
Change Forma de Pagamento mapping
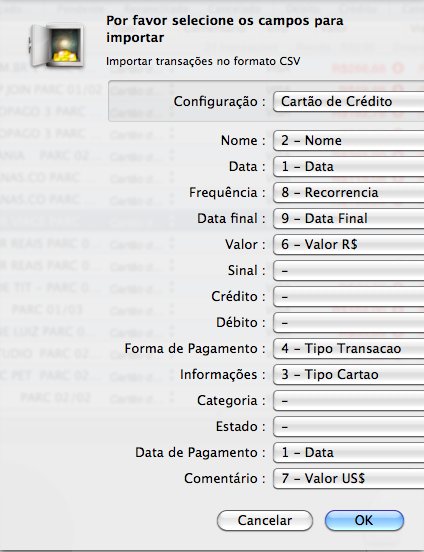pyautogui.click(x=349, y=349)
